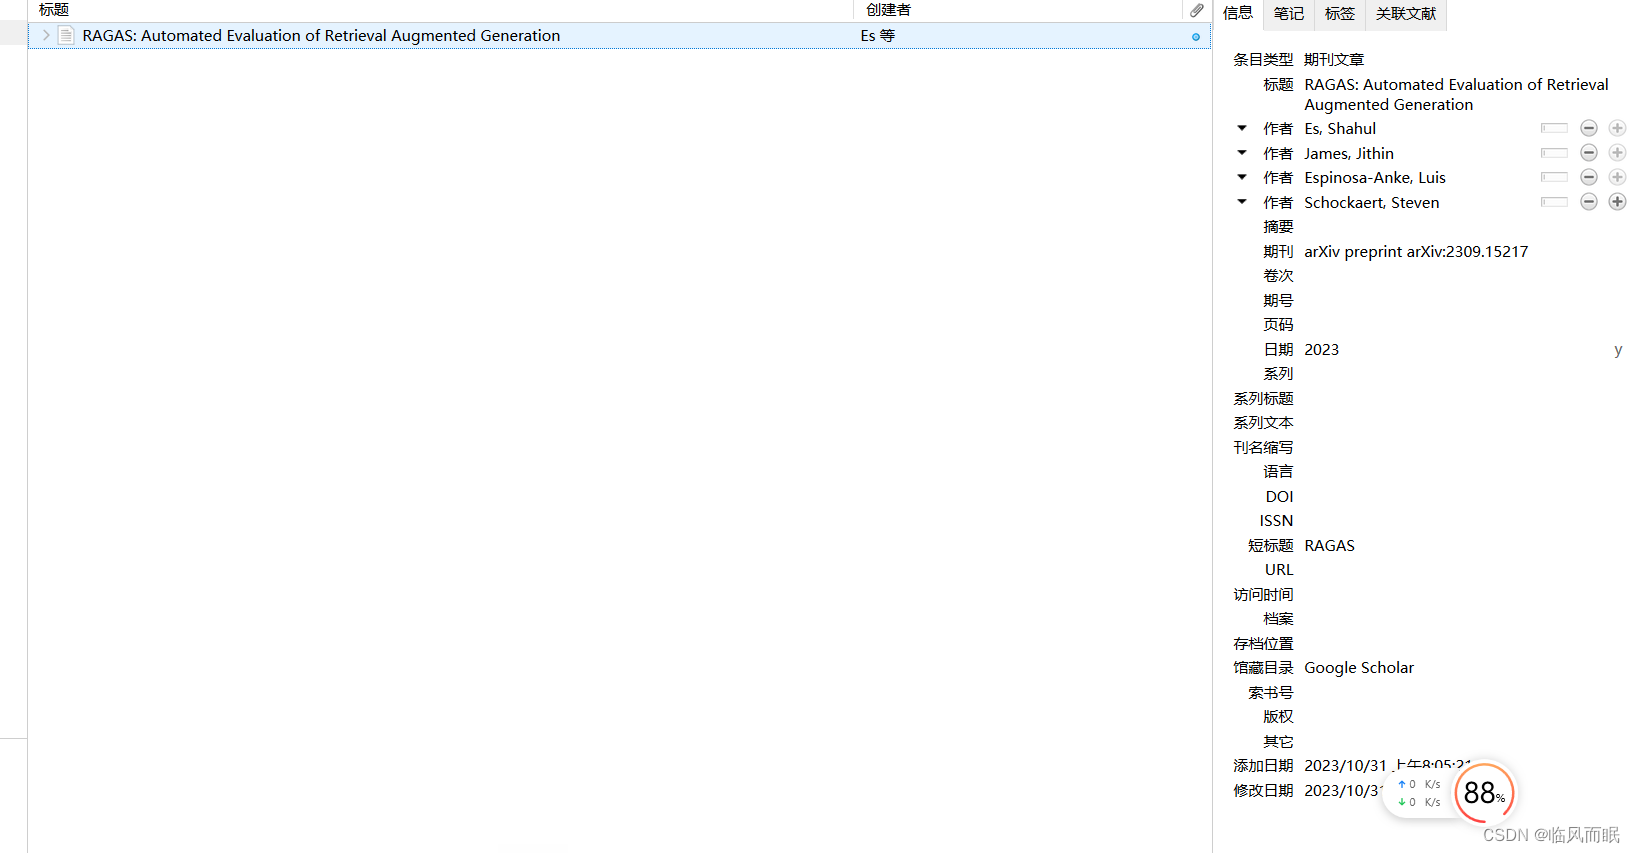Viewport: 1635px width, 853px height.
Task: Toggle name field mode for Schockaert, Steven
Action: pos(1554,202)
